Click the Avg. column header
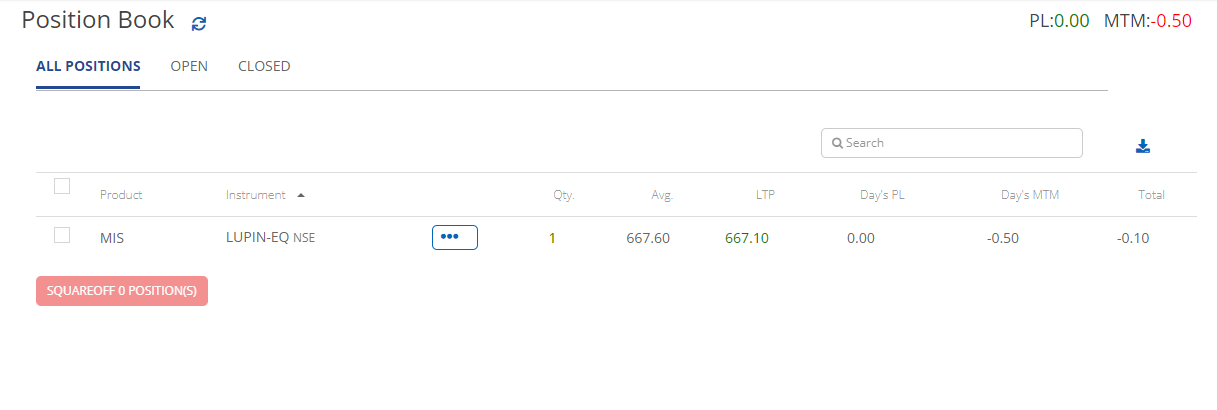This screenshot has width=1217, height=410. coord(662,195)
